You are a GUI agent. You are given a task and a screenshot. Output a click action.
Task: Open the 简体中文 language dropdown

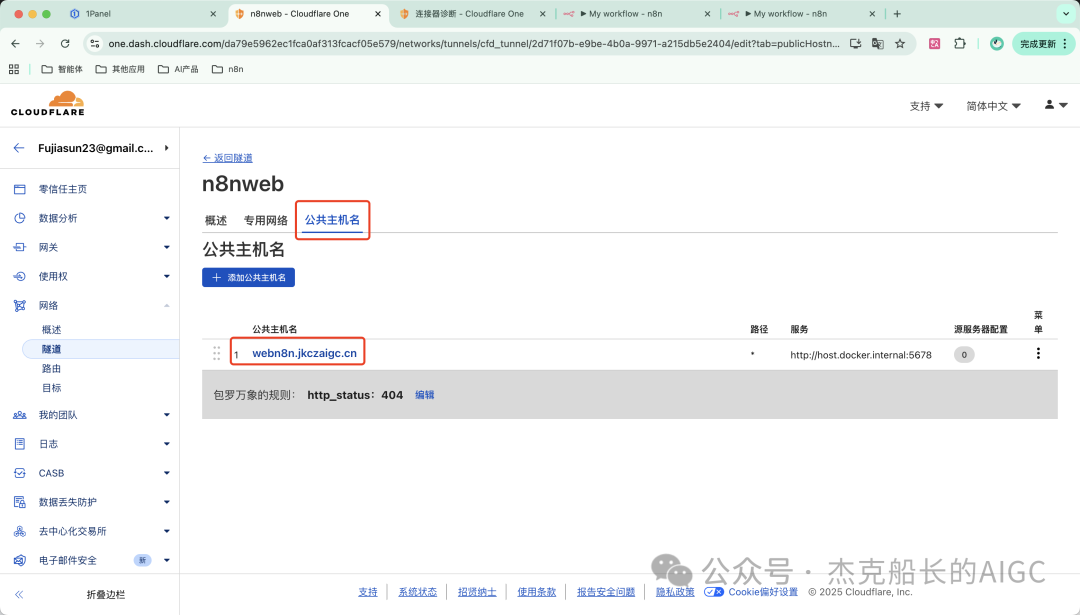click(x=993, y=106)
